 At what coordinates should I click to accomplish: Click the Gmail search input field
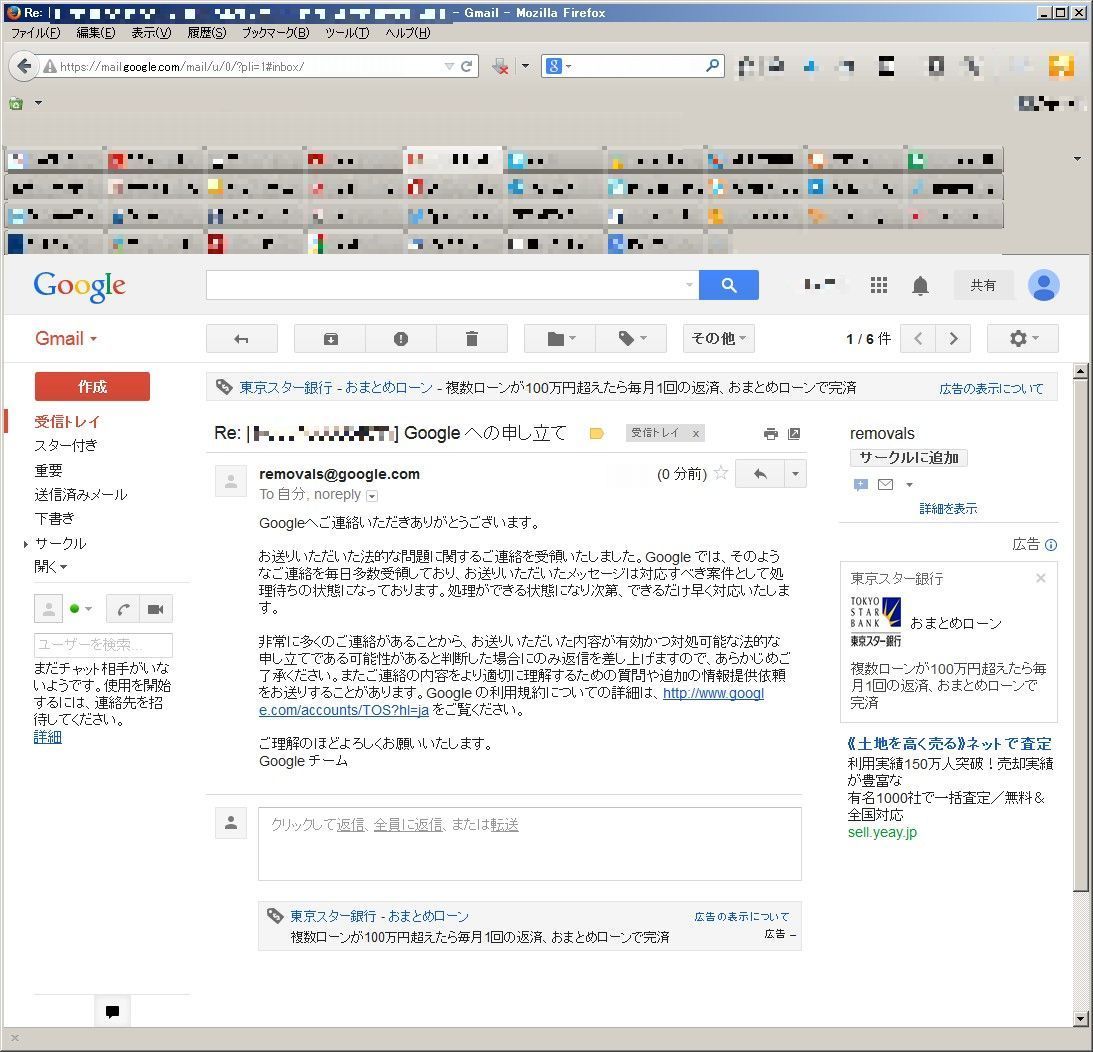click(444, 284)
